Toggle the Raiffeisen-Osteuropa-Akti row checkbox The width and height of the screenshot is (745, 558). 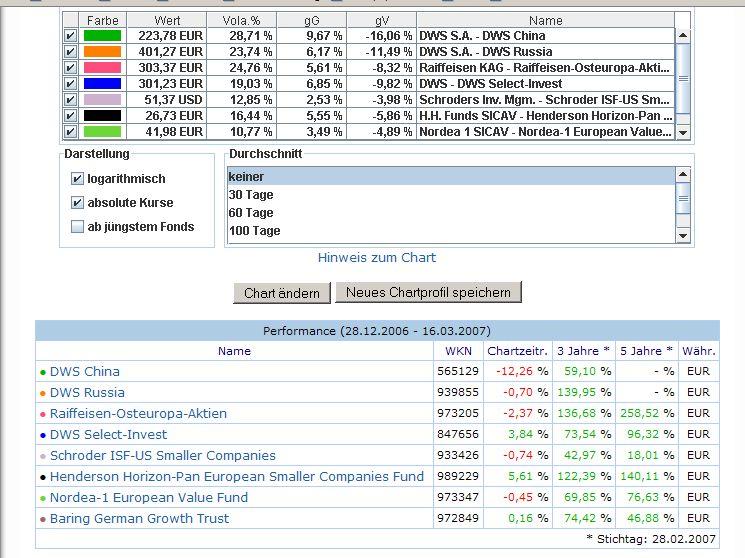tap(70, 67)
